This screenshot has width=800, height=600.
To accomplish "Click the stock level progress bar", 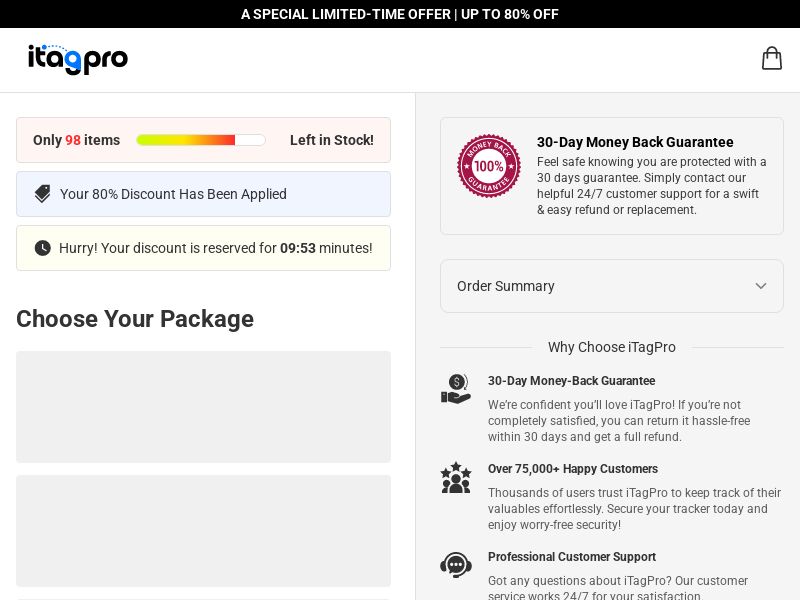I will (201, 140).
